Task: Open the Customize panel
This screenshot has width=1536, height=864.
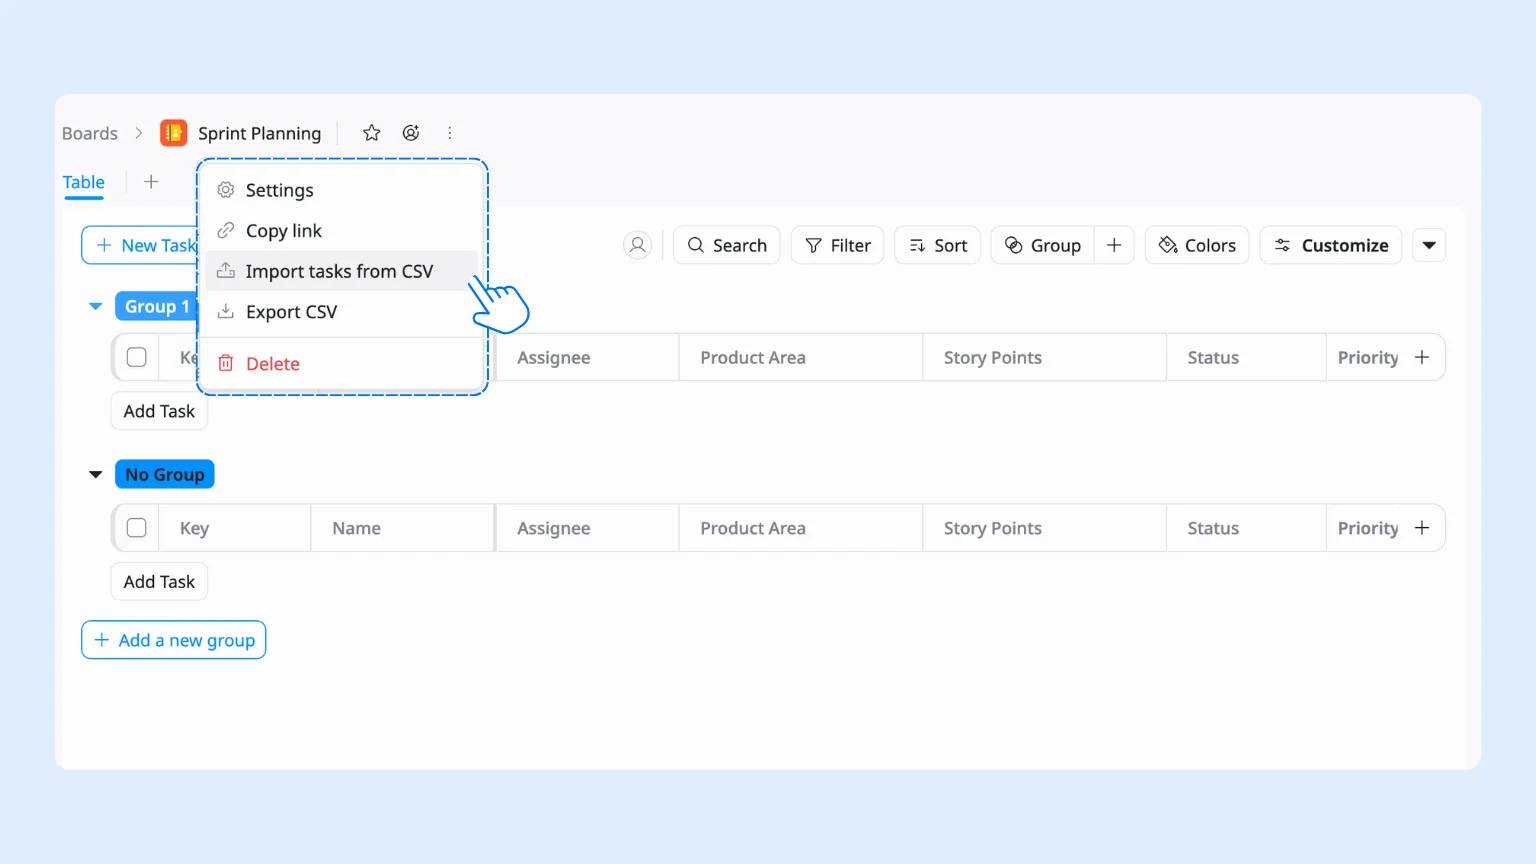Action: pos(1331,245)
